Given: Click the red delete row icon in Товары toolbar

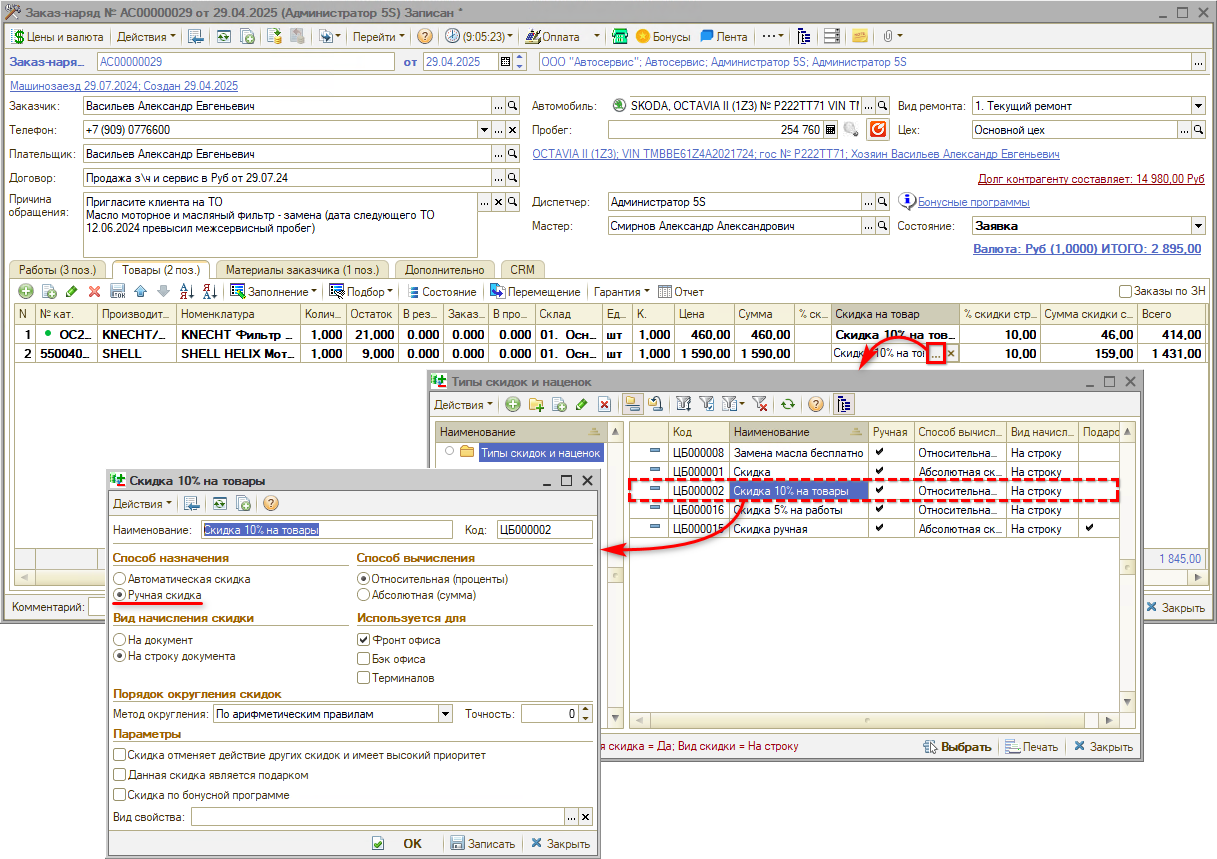Looking at the screenshot, I should (95, 292).
